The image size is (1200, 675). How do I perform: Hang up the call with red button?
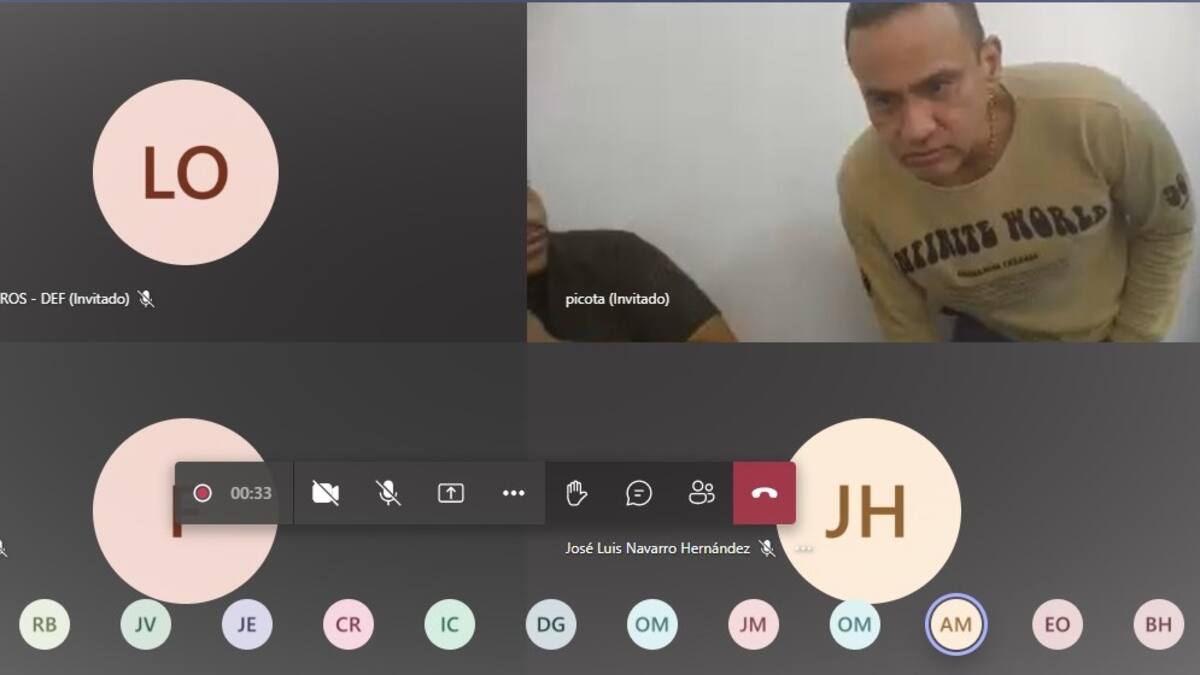coord(764,493)
